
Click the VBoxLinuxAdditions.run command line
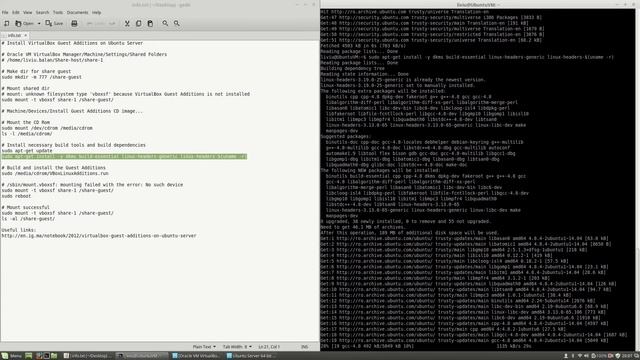55,173
